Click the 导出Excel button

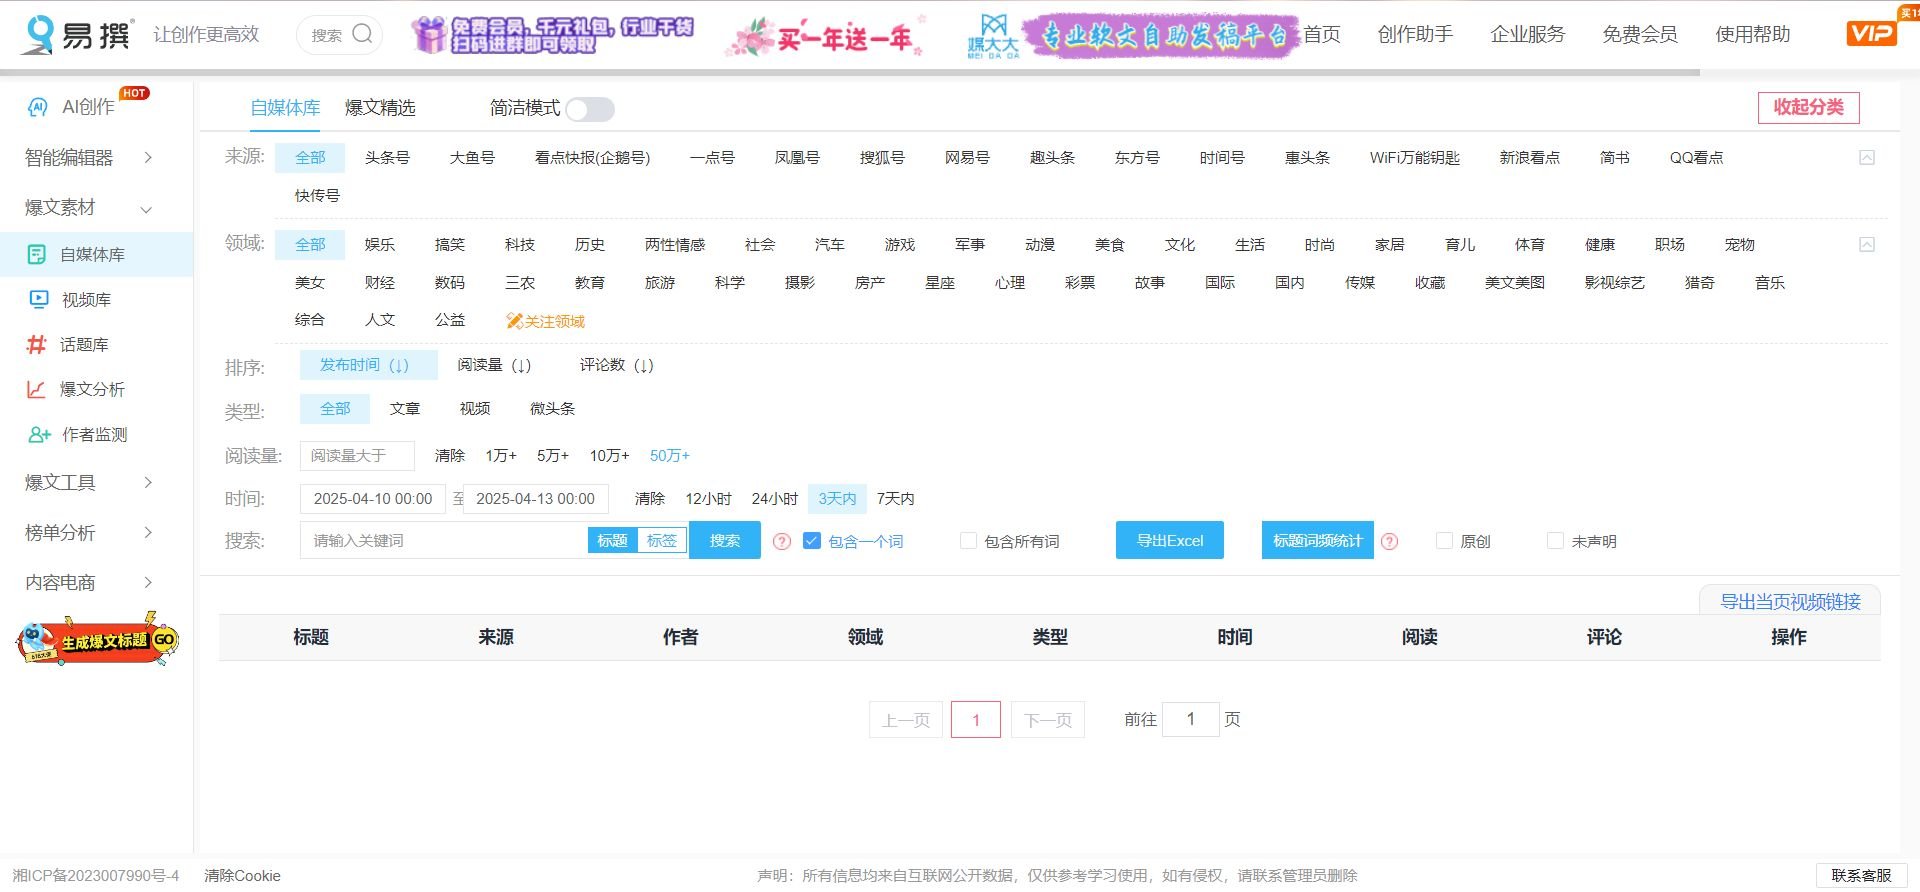1169,541
